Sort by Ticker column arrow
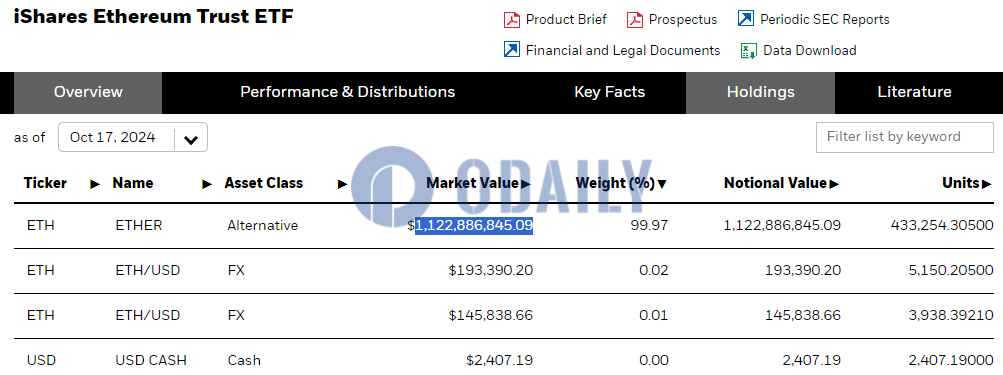This screenshot has height=375, width=1003. [95, 184]
